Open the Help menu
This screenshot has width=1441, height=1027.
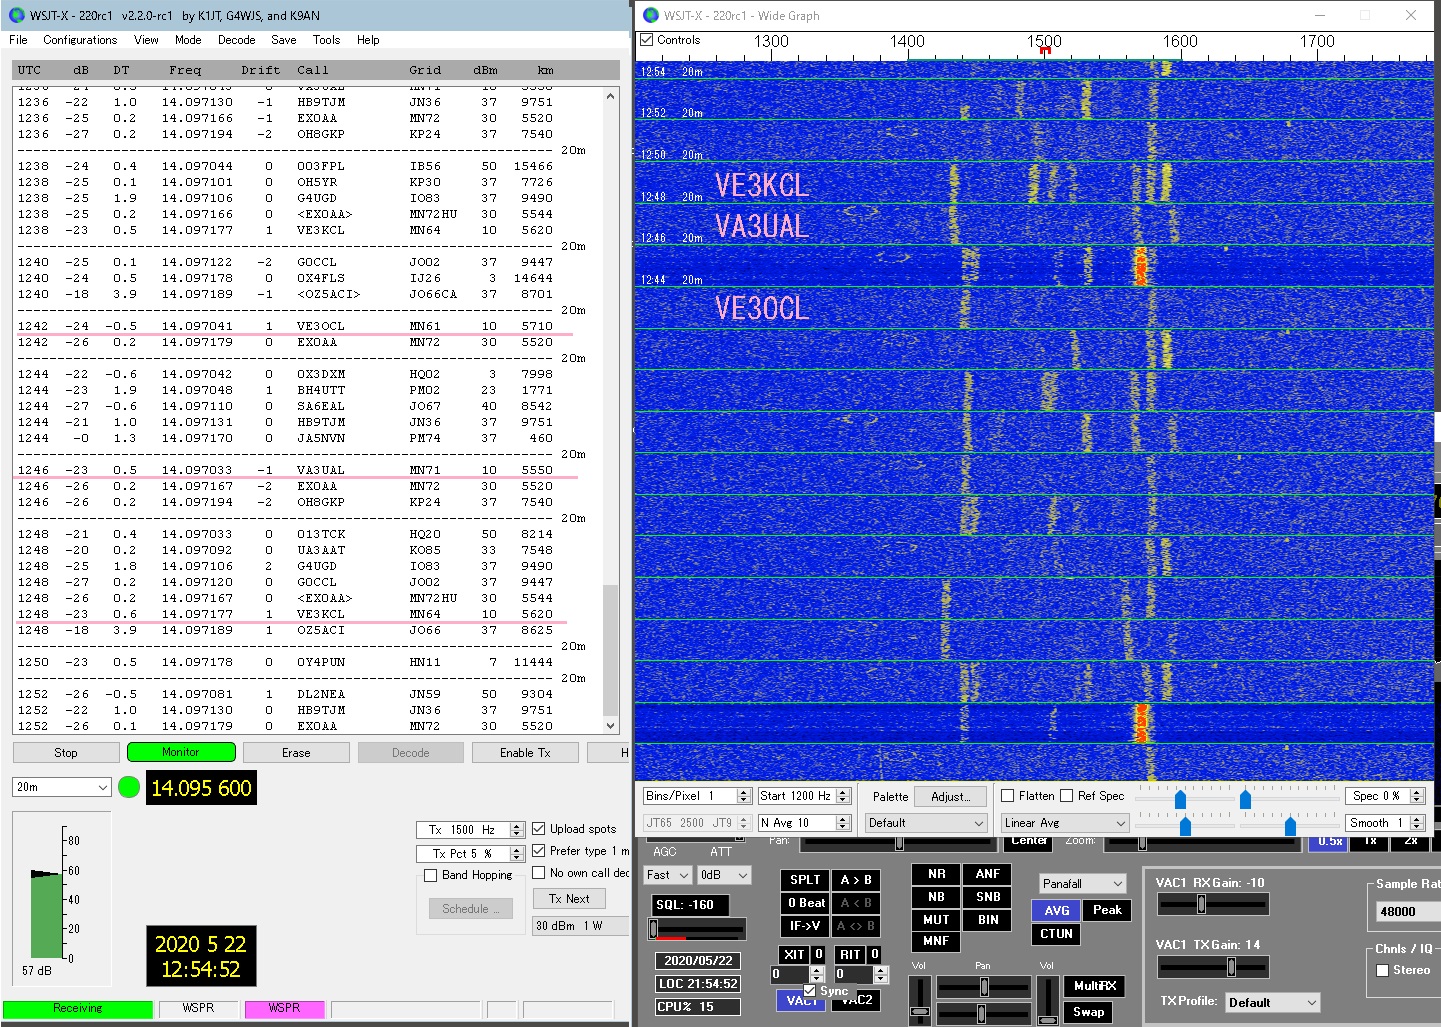click(x=368, y=40)
